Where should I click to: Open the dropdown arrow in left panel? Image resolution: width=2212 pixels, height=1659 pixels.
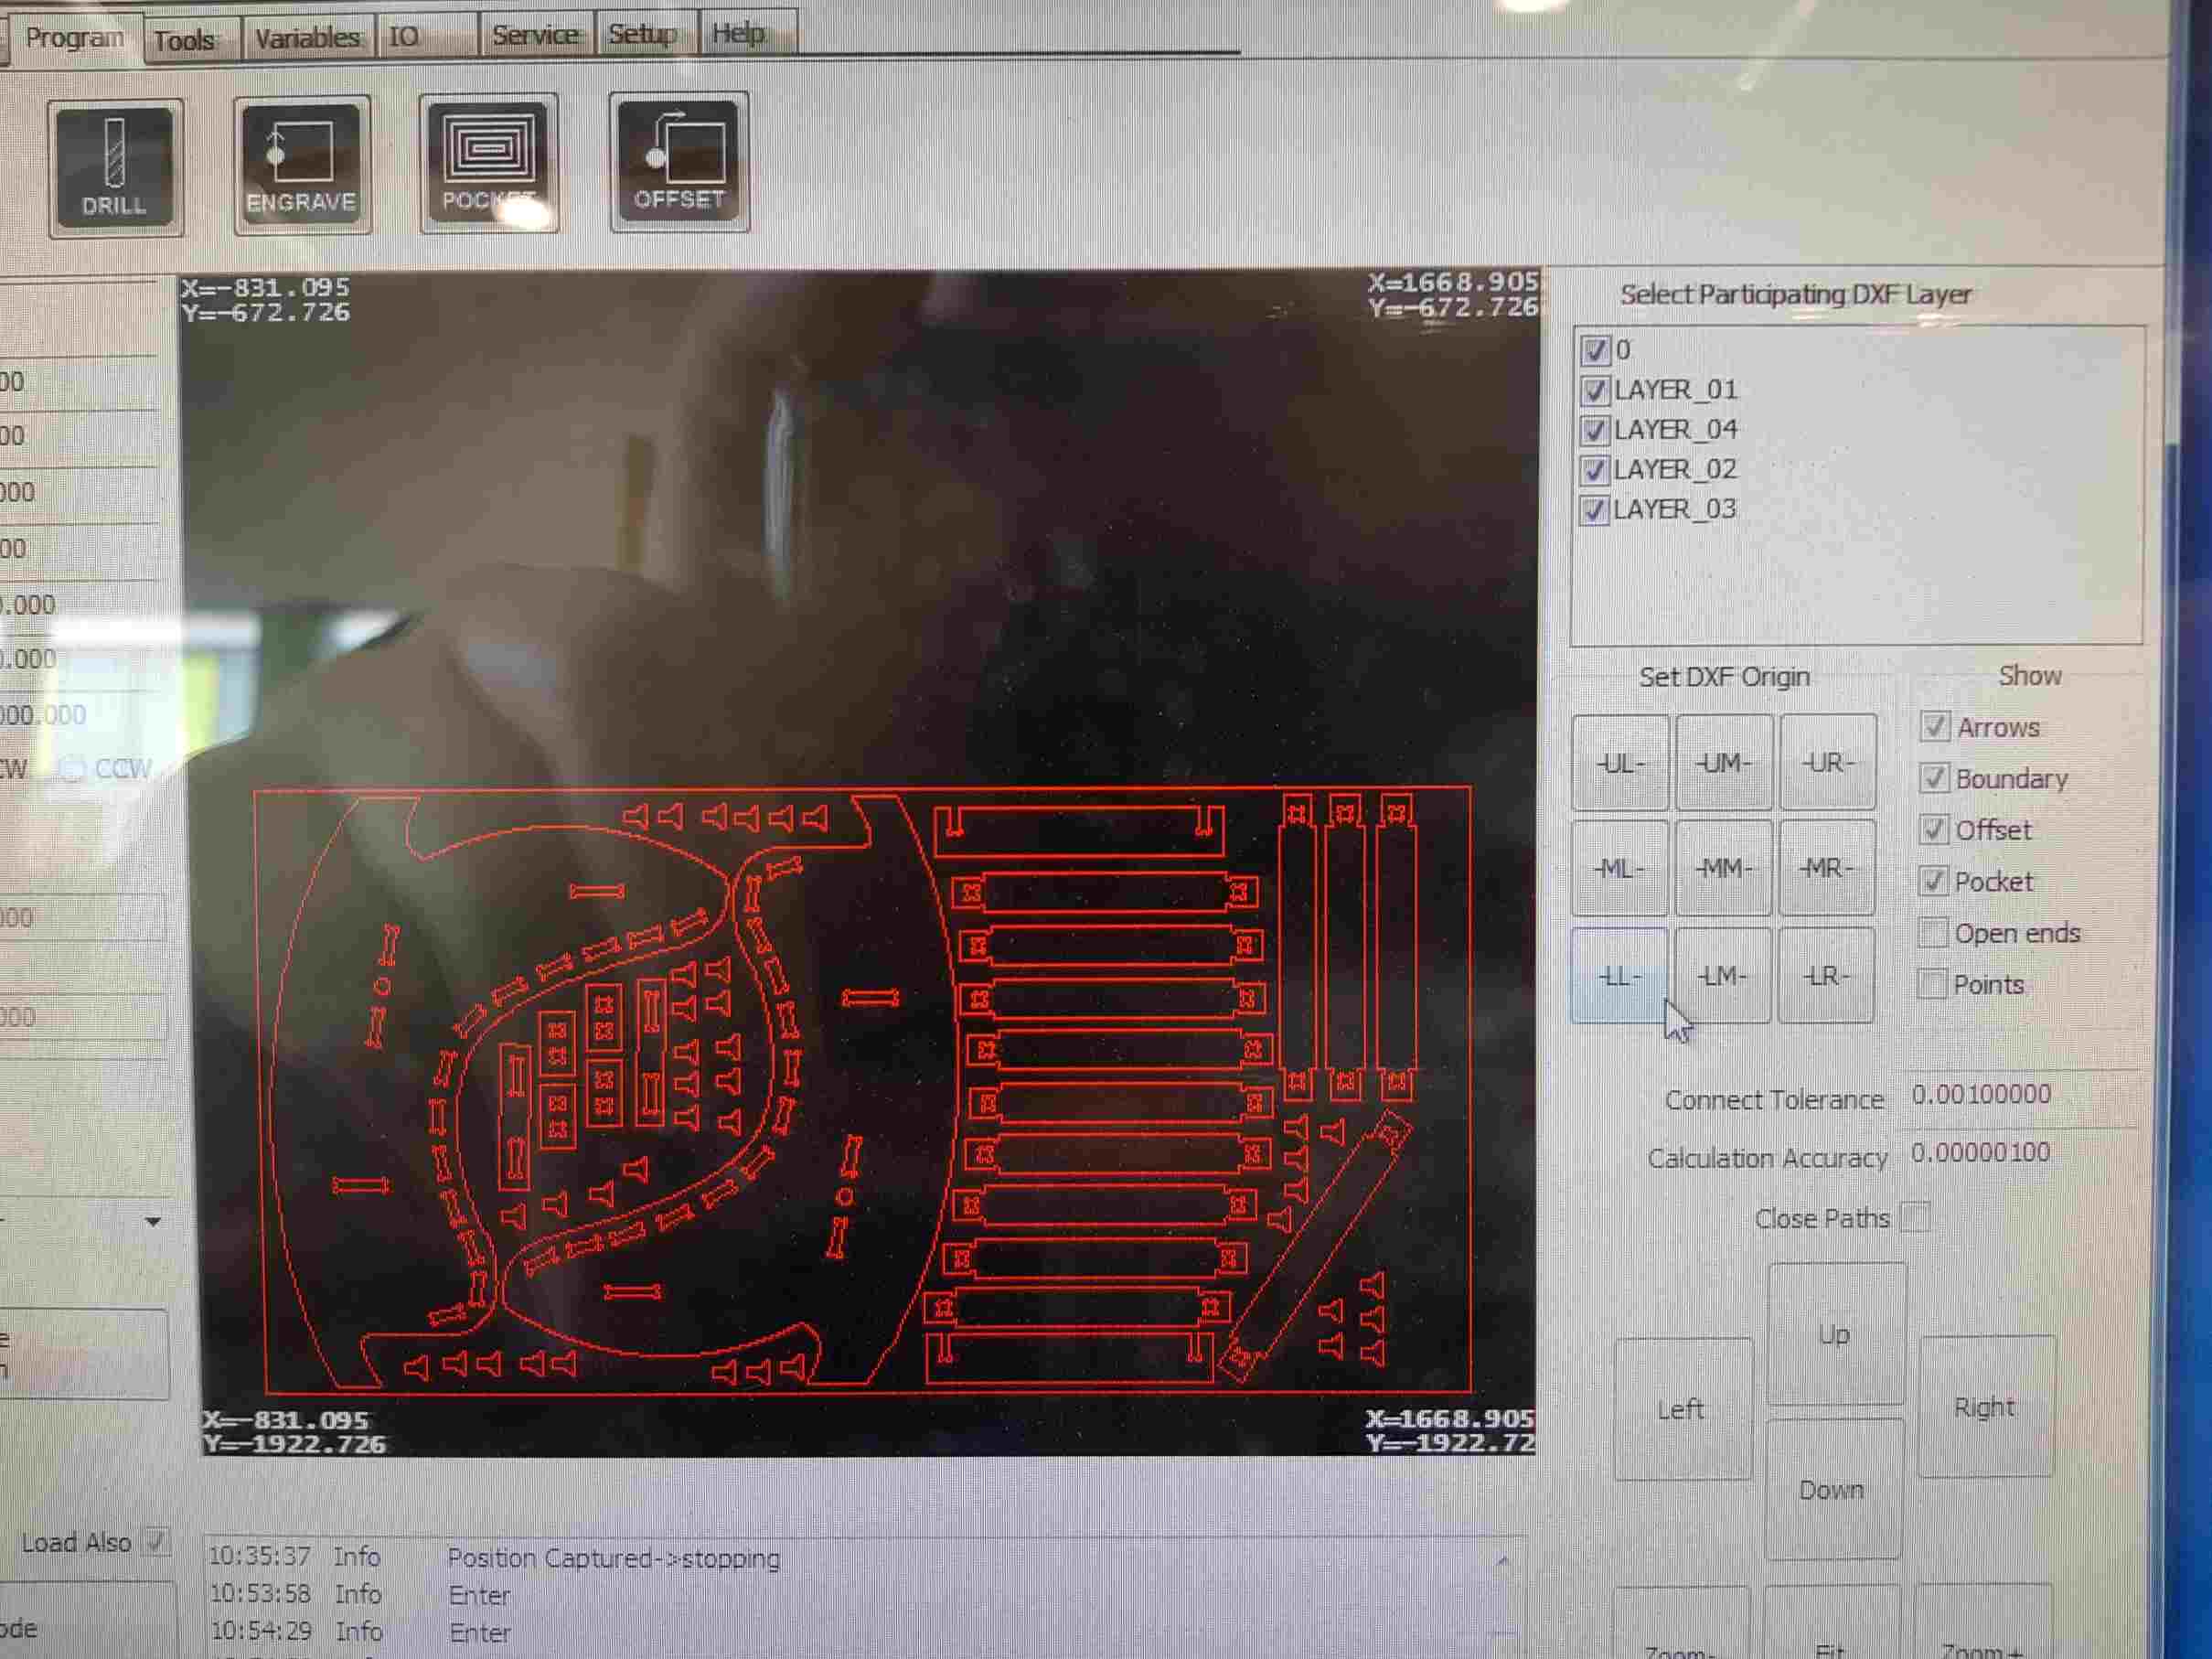153,1222
